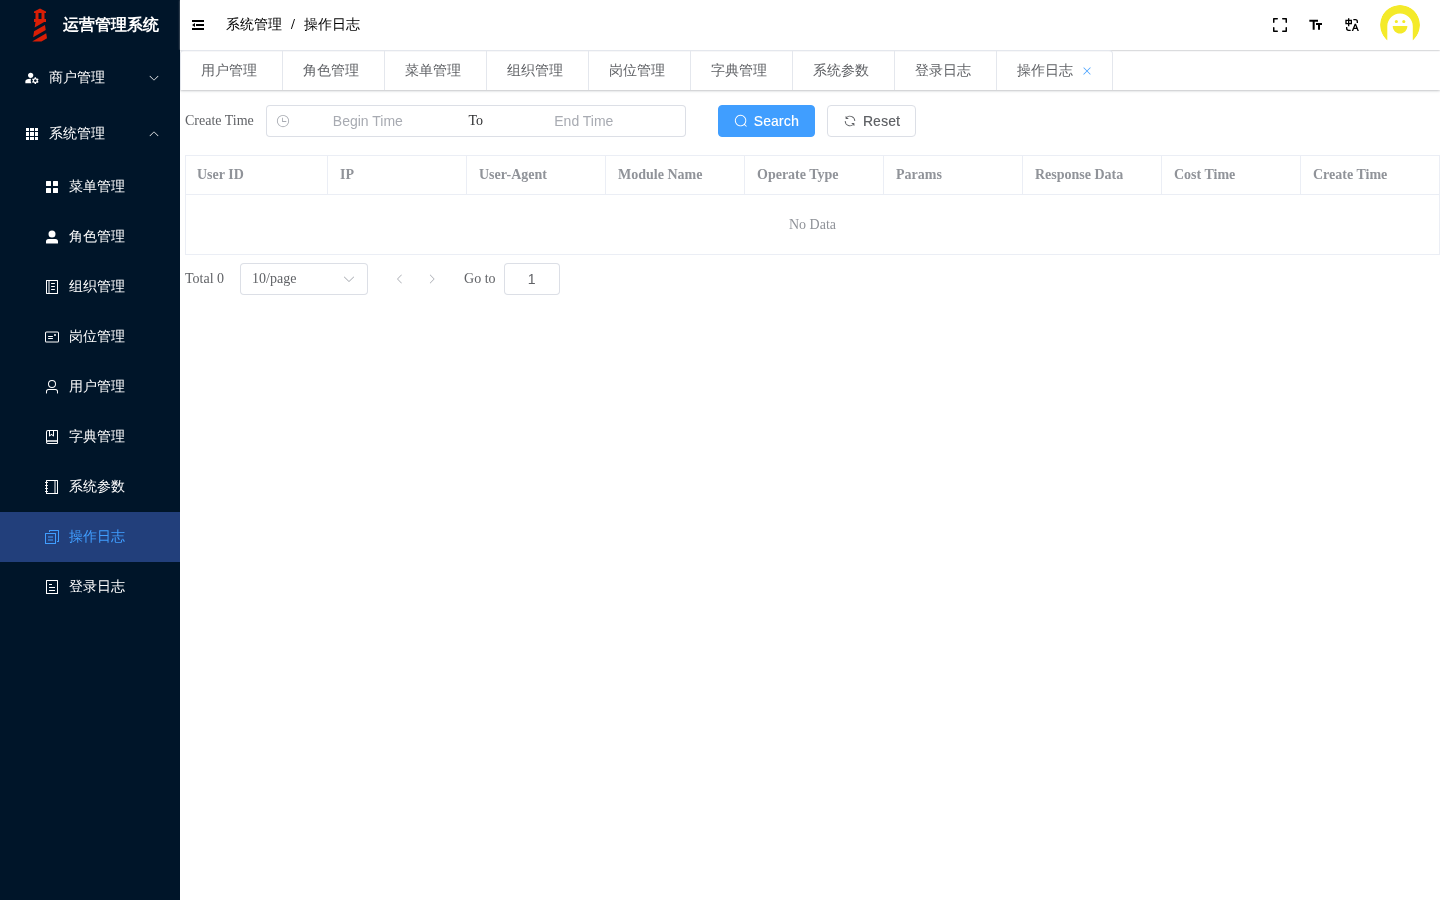Open 字典管理 in the sidebar
This screenshot has width=1440, height=900.
[90, 437]
